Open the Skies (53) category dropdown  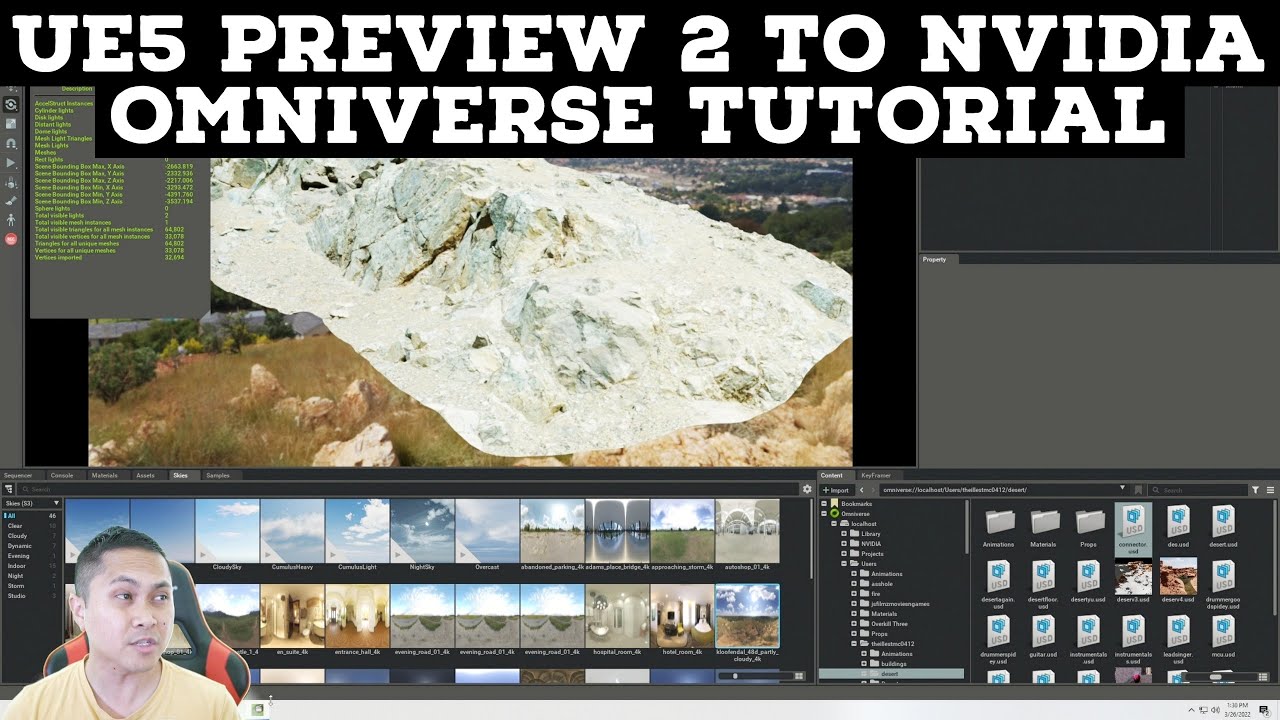point(32,503)
